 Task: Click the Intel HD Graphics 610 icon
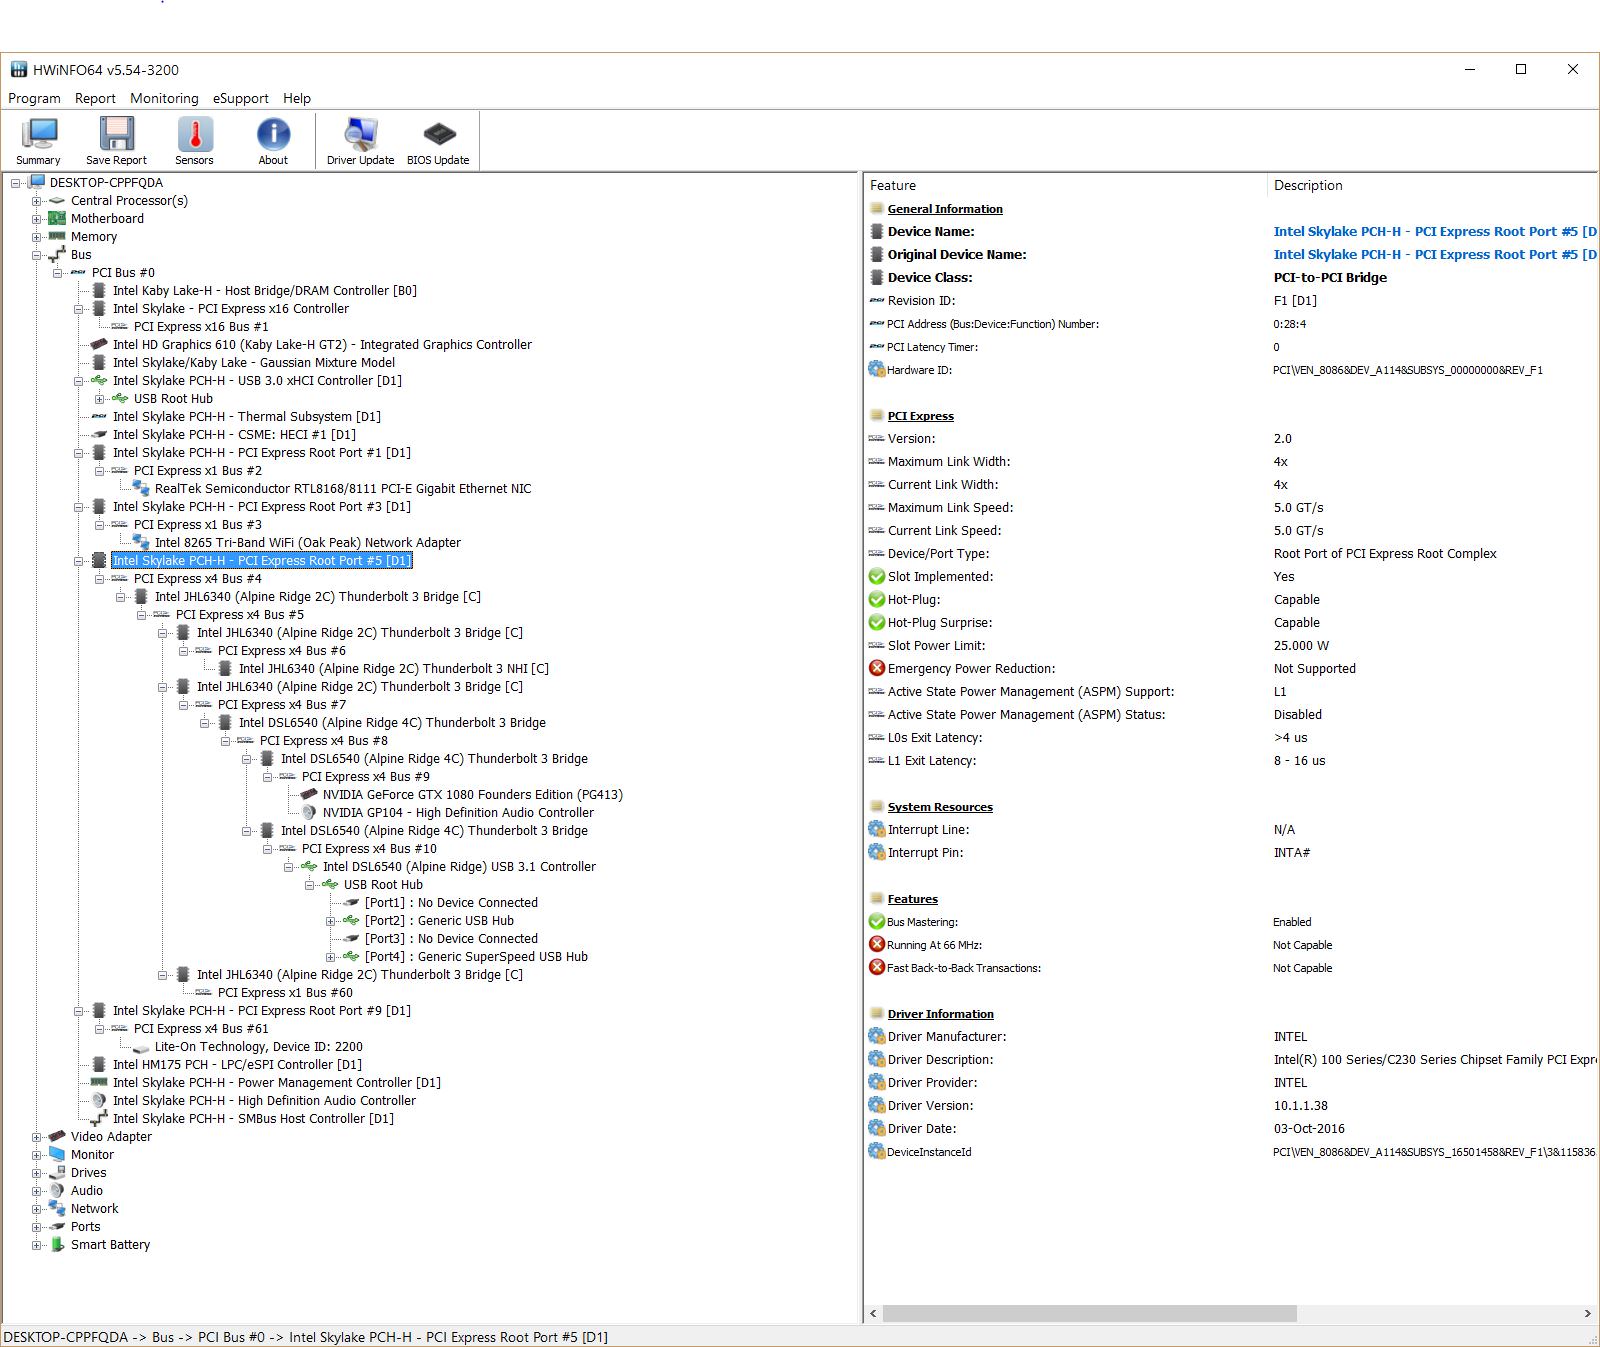click(x=99, y=345)
